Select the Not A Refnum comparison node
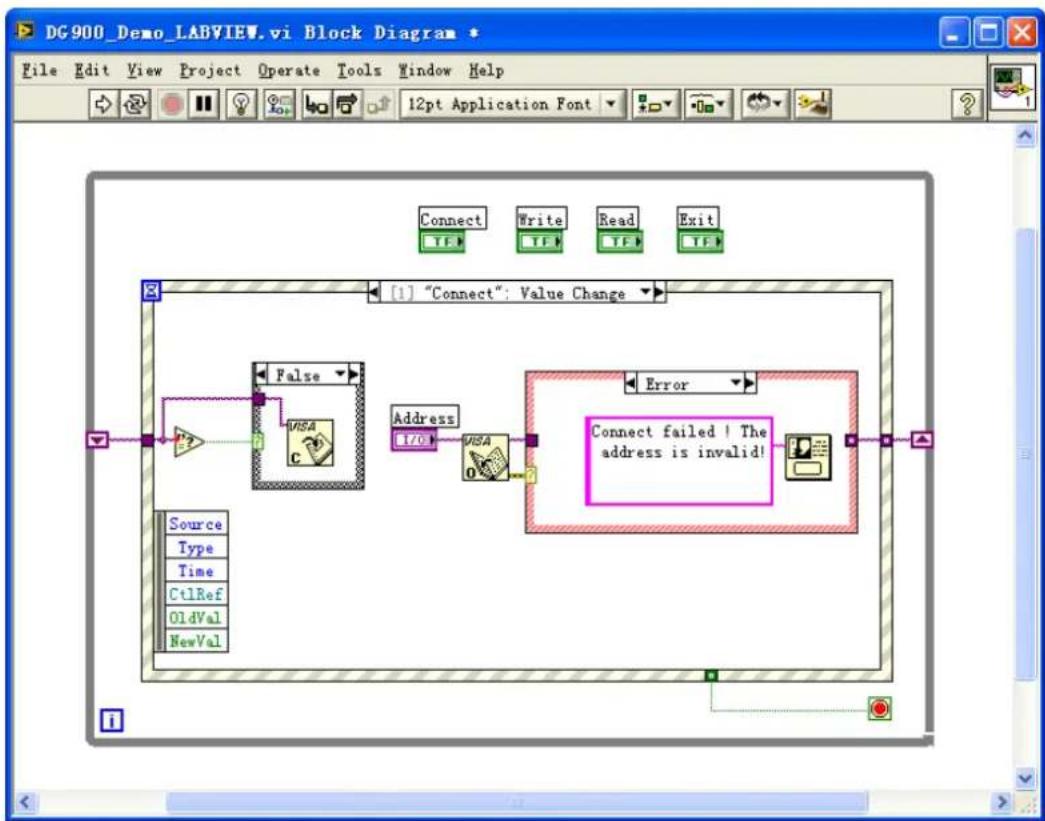 [x=189, y=441]
